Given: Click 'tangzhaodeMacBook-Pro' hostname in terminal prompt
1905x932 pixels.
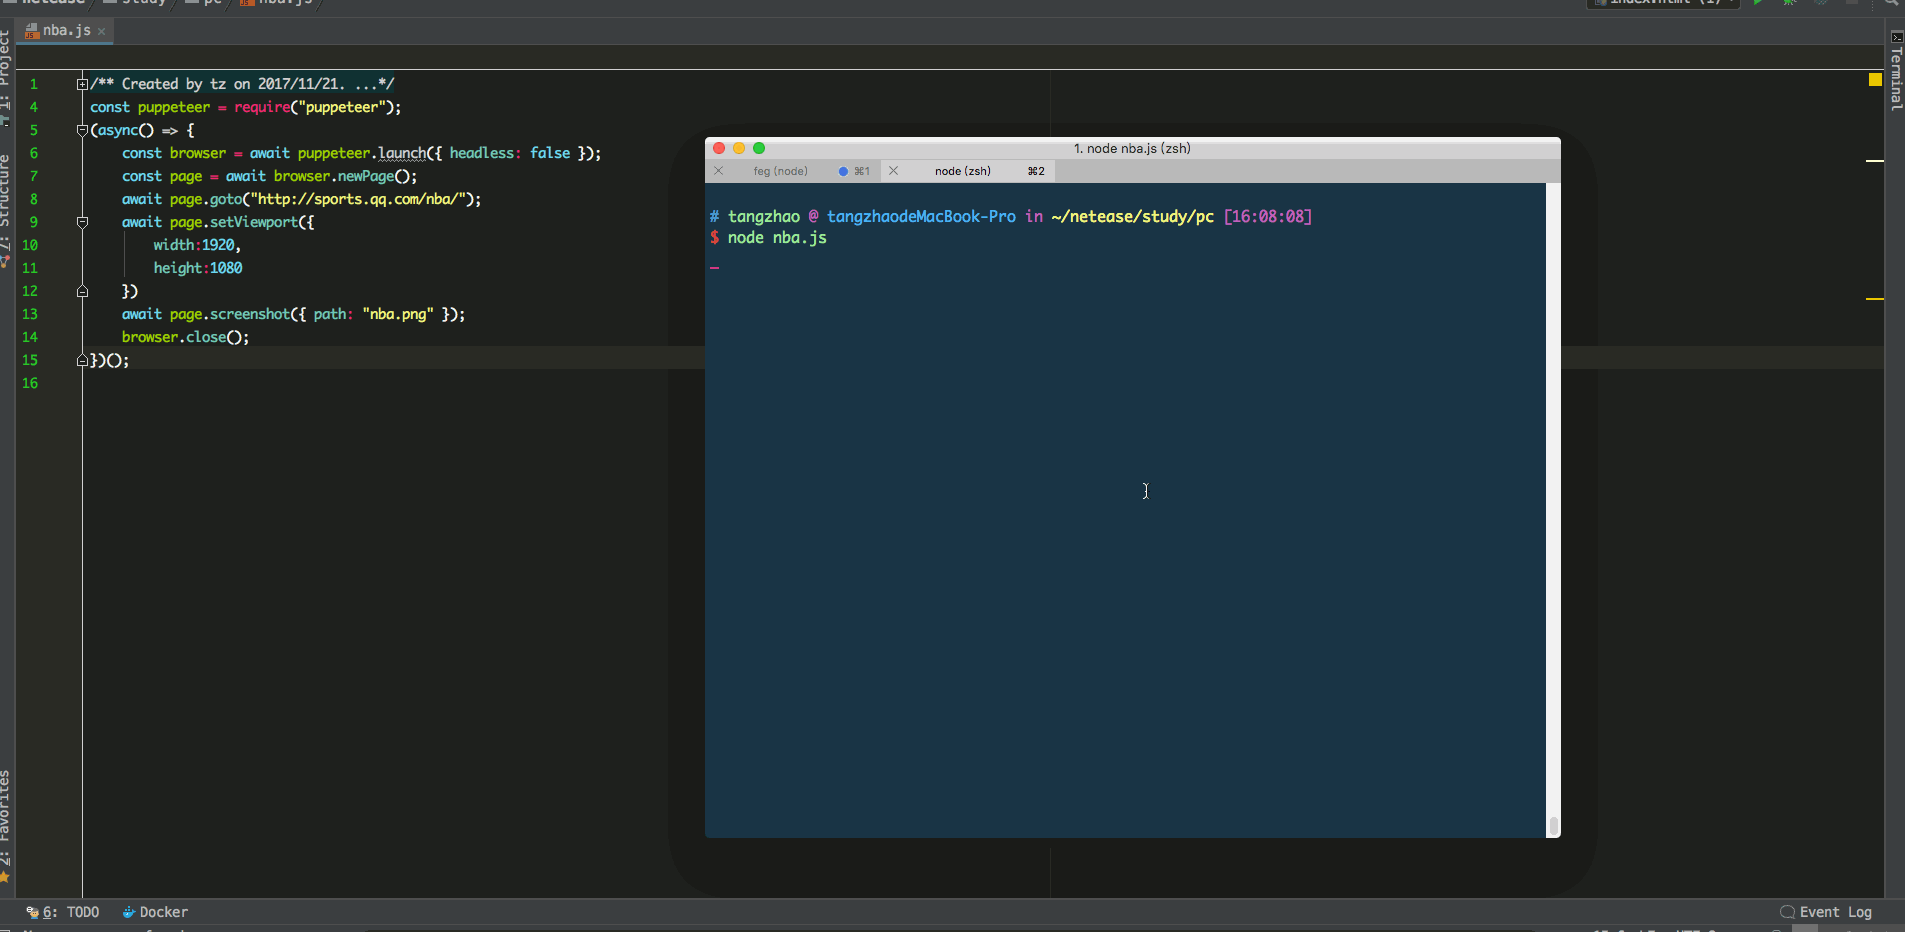Looking at the screenshot, I should [x=921, y=217].
